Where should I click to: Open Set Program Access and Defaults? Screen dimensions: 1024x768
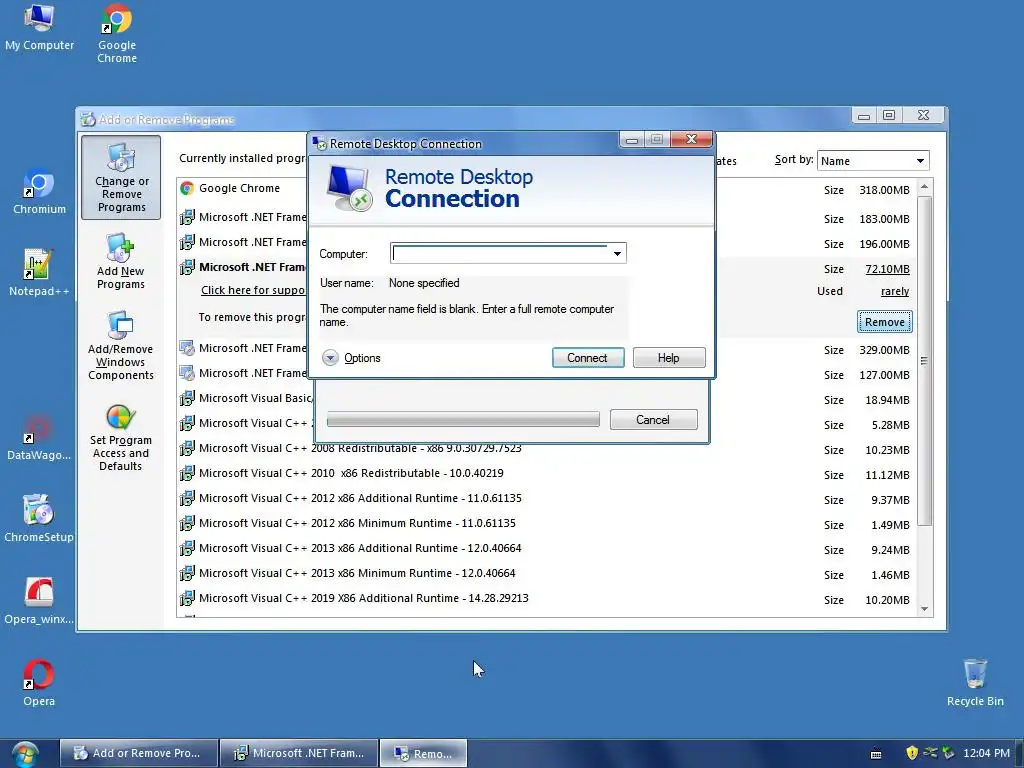(x=121, y=438)
